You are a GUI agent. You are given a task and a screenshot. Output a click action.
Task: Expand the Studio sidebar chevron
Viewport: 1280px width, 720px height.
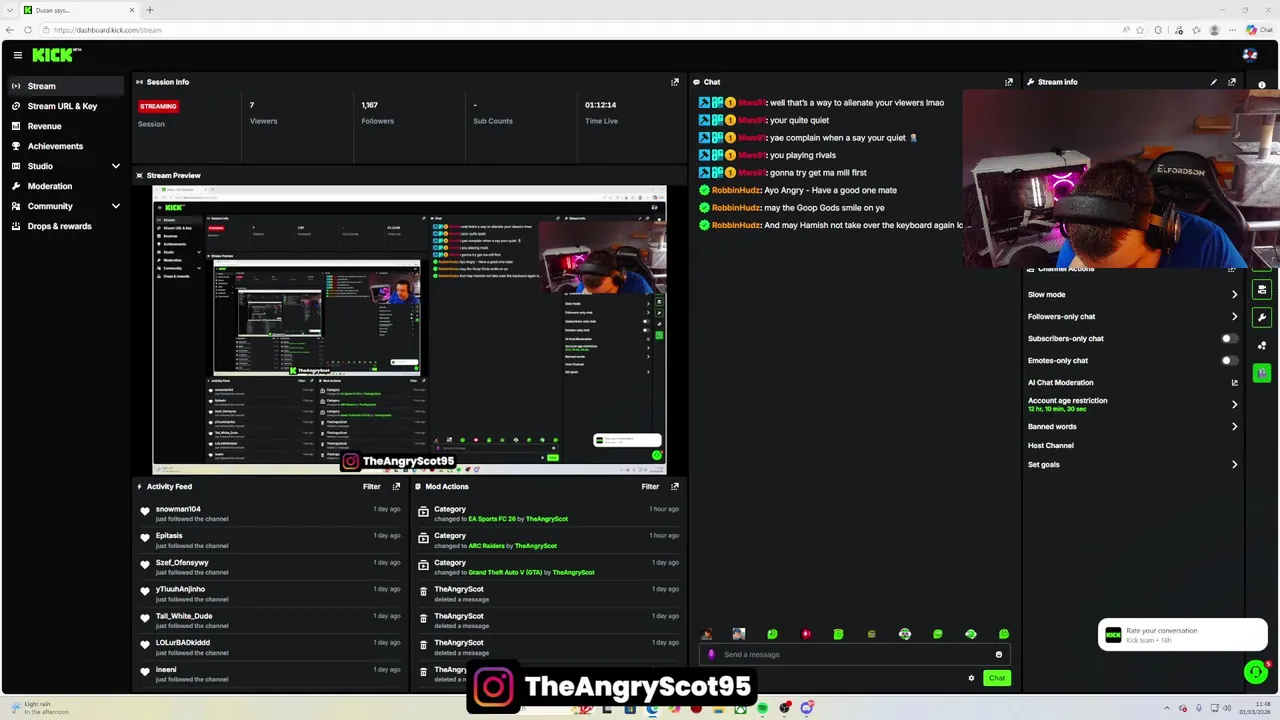(115, 166)
